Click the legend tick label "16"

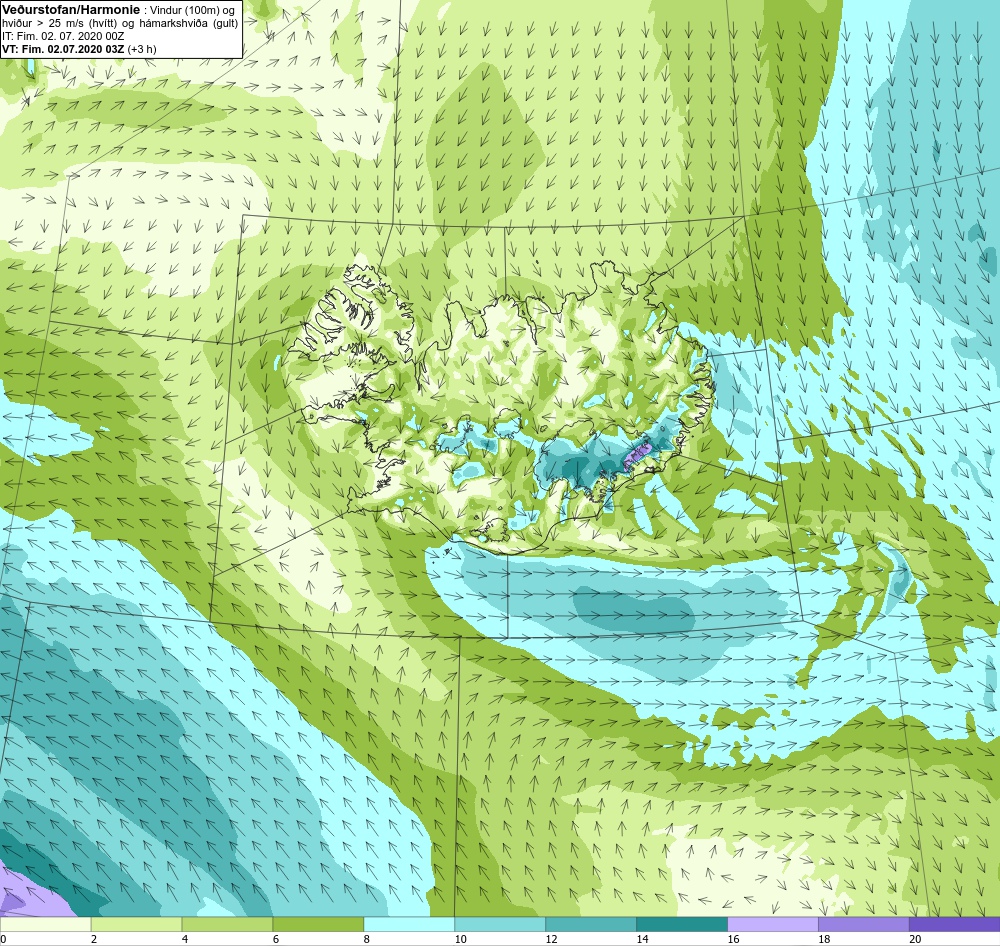click(733, 939)
